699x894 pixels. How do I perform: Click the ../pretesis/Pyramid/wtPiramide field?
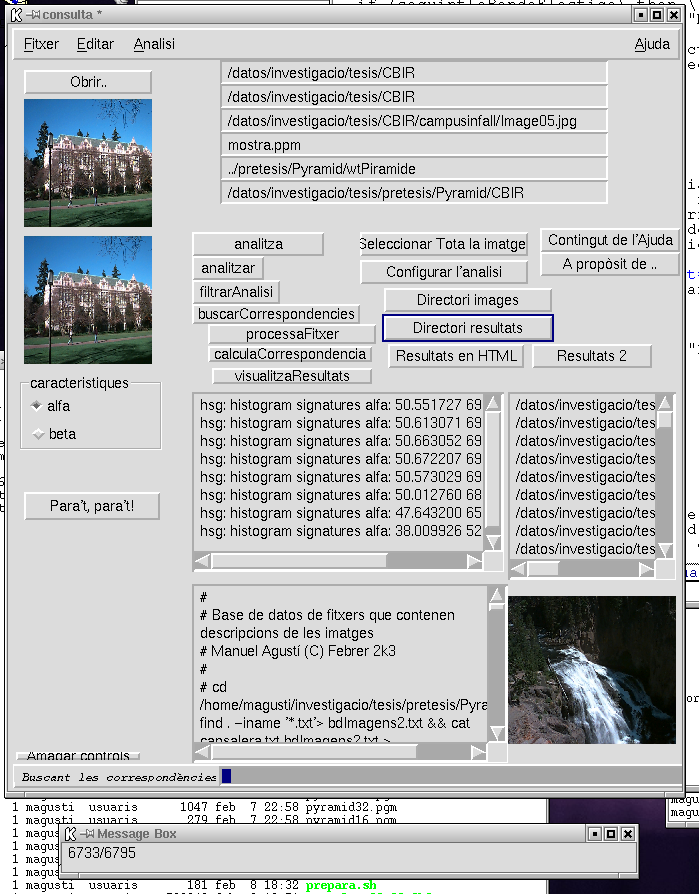(x=414, y=169)
